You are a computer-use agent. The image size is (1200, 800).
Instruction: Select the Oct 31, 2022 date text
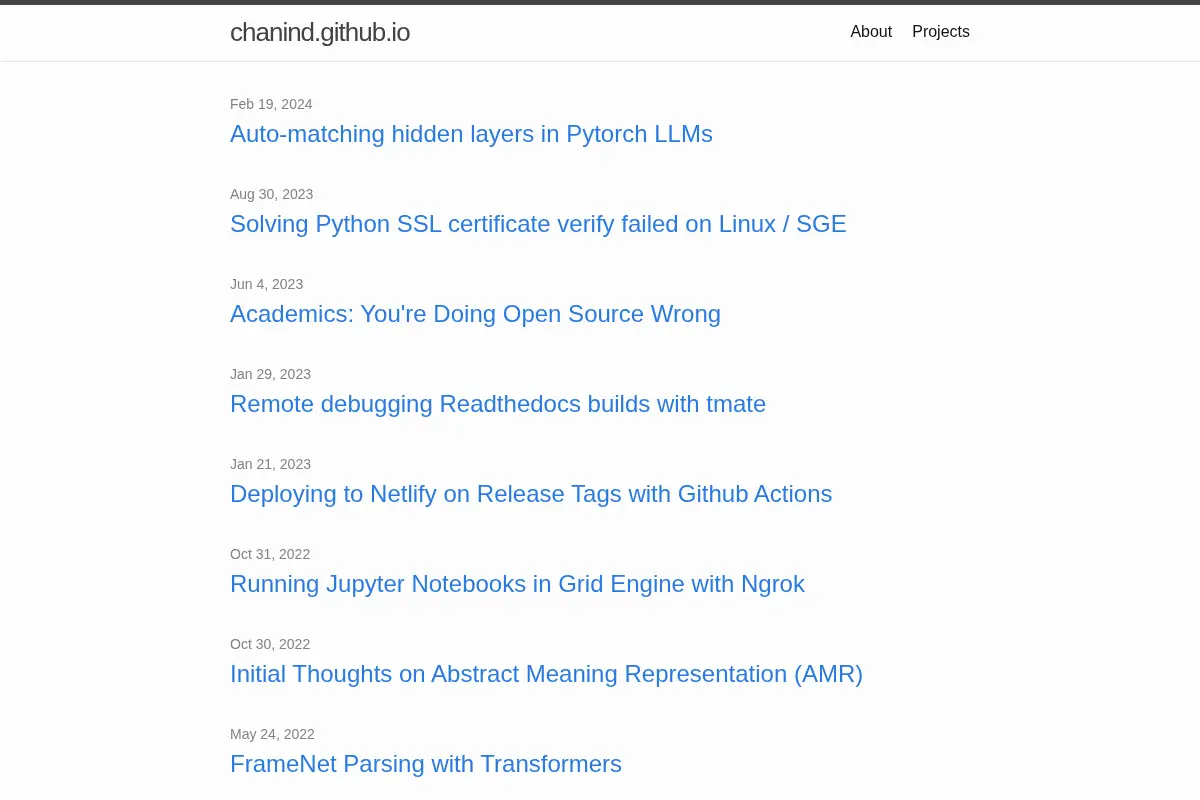(270, 554)
